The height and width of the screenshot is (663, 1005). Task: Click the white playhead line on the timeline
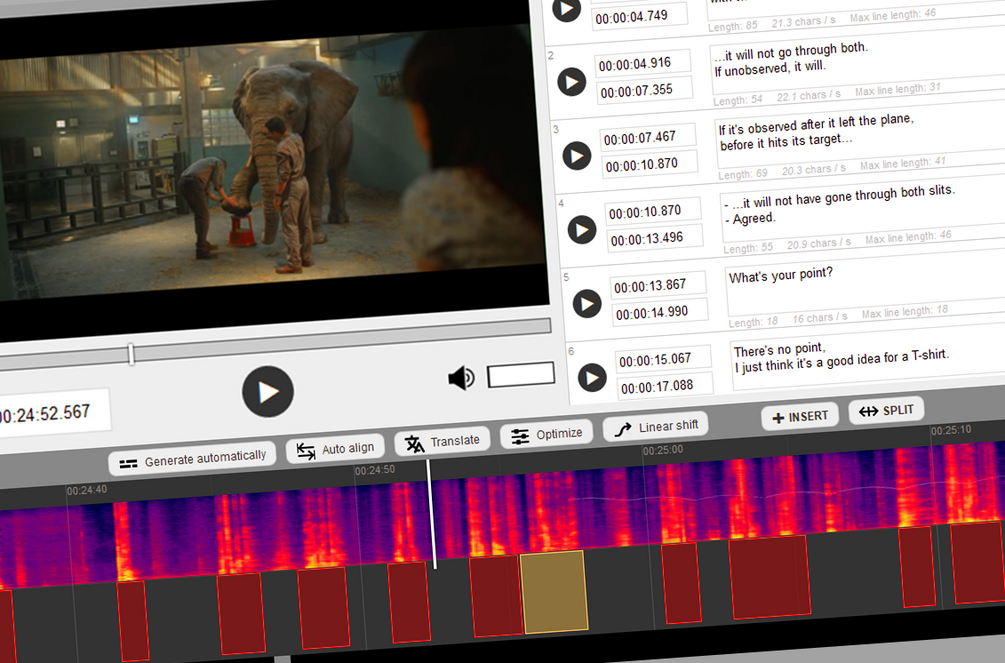(431, 513)
